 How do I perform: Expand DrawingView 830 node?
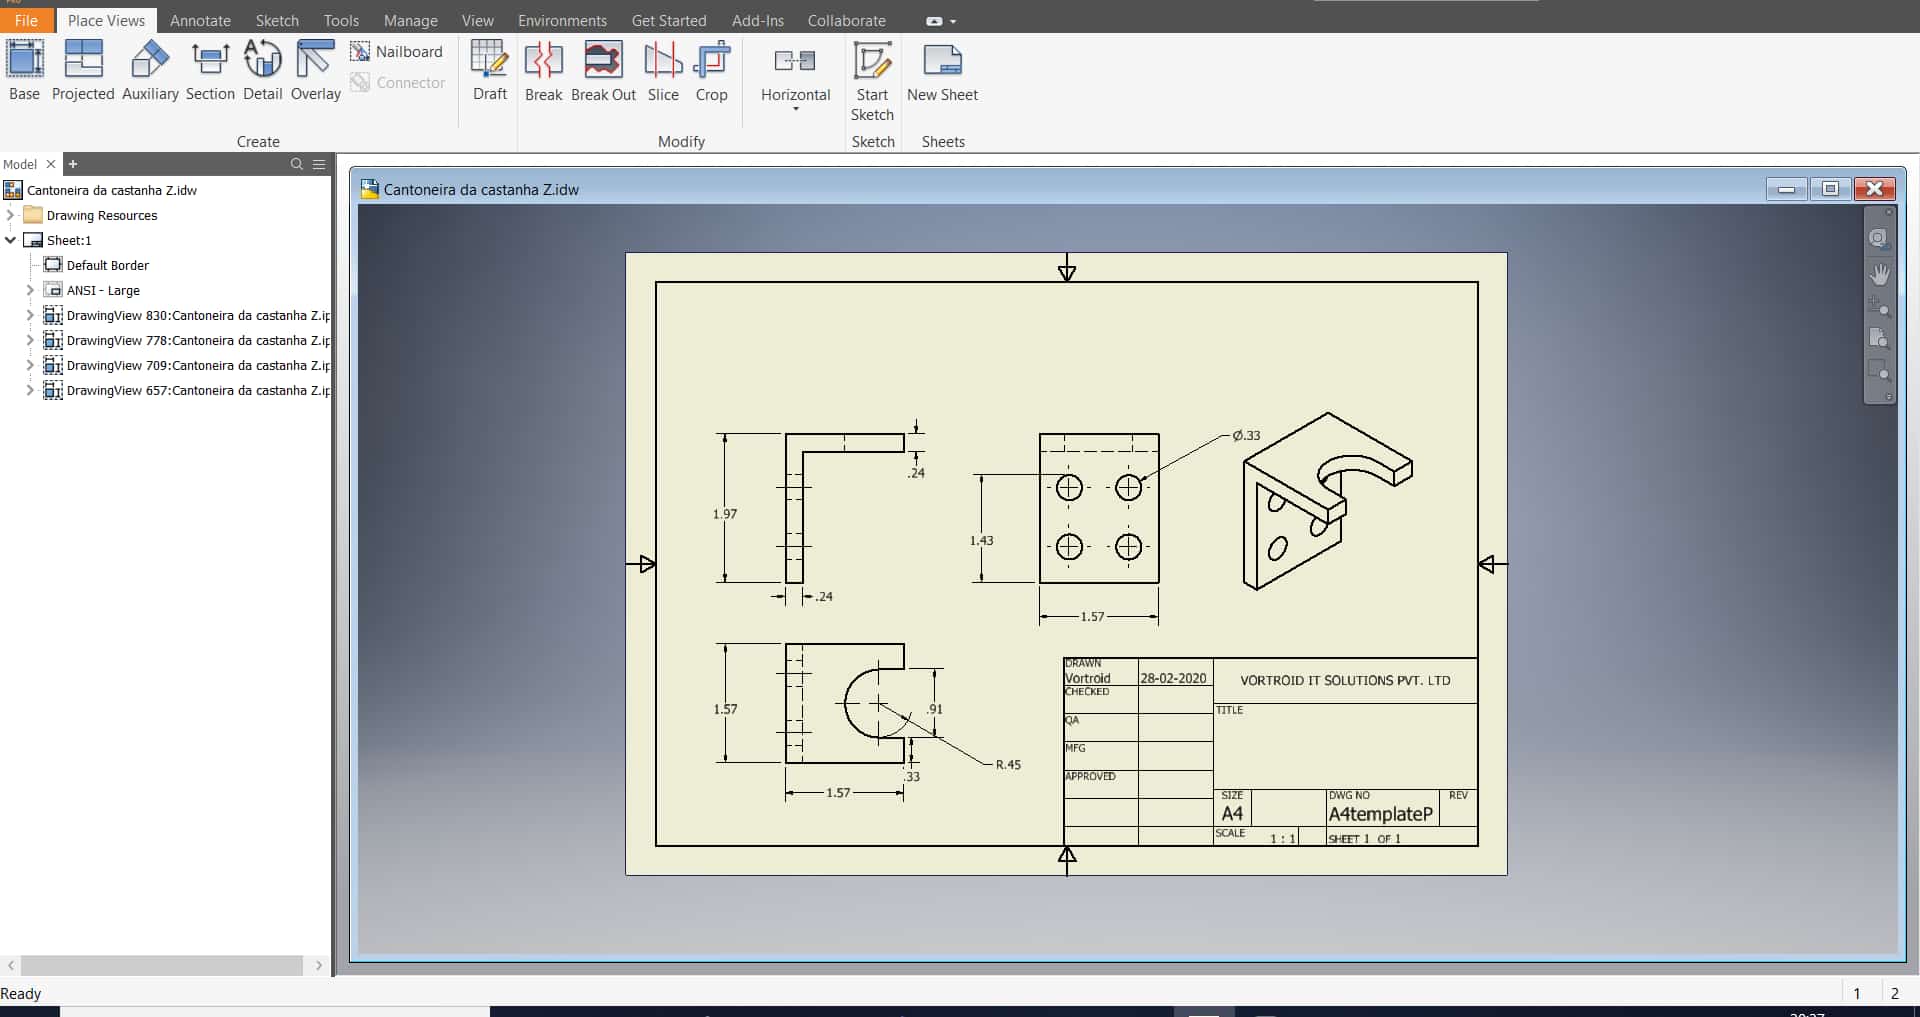click(30, 315)
